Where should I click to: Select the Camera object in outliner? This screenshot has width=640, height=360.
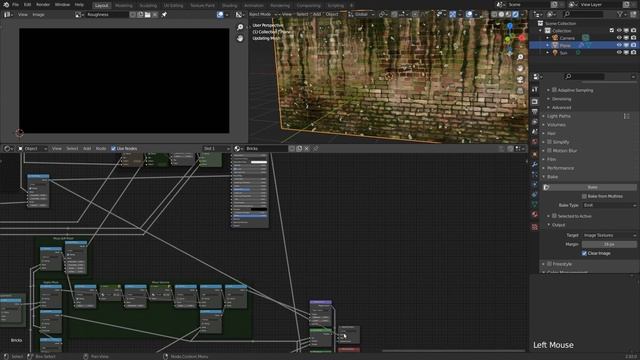567,38
